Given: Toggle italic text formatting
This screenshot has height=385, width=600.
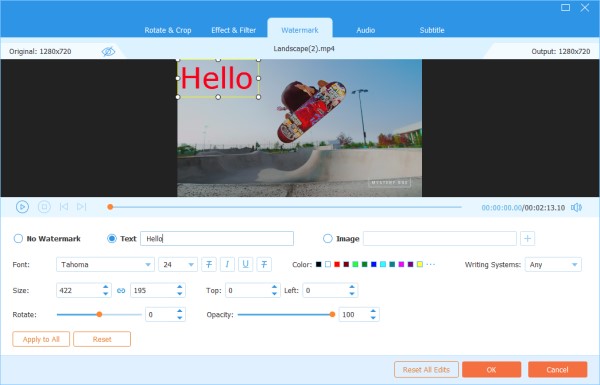Looking at the screenshot, I should point(227,264).
